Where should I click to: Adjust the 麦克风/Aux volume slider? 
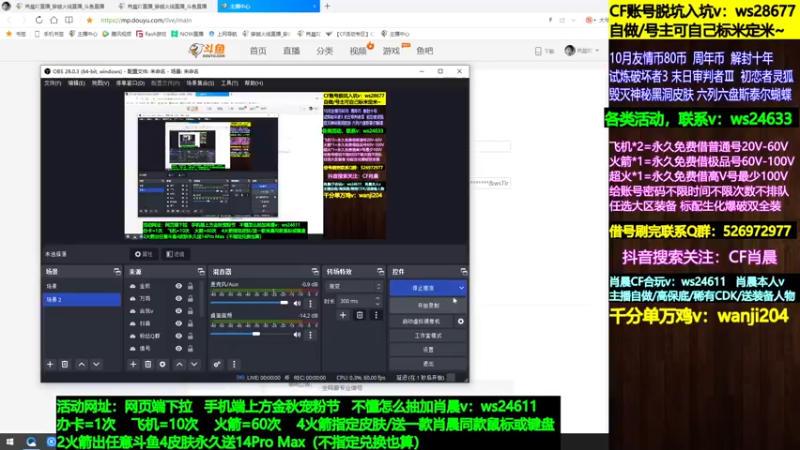coord(249,303)
